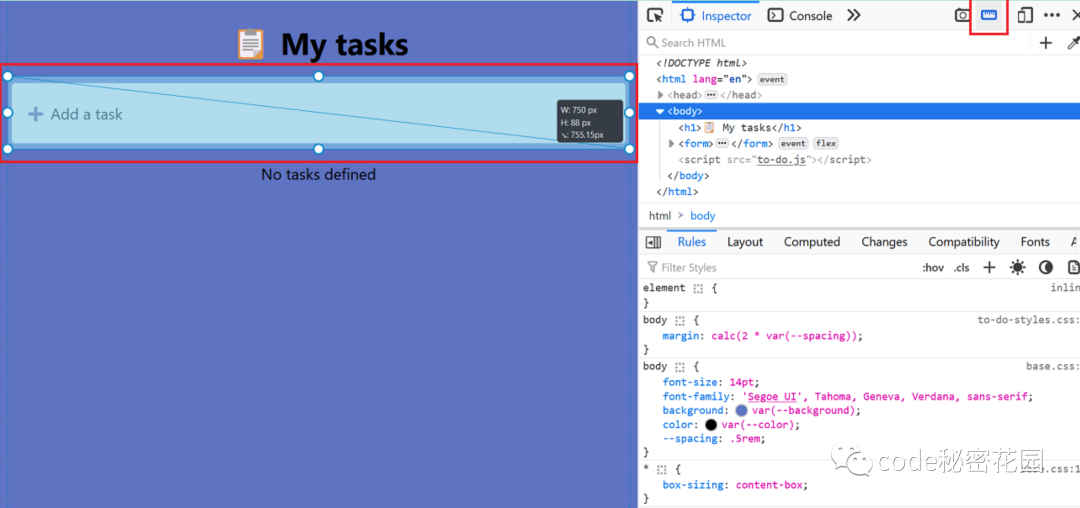Toggle :hov pseudo-class panel

click(x=933, y=268)
